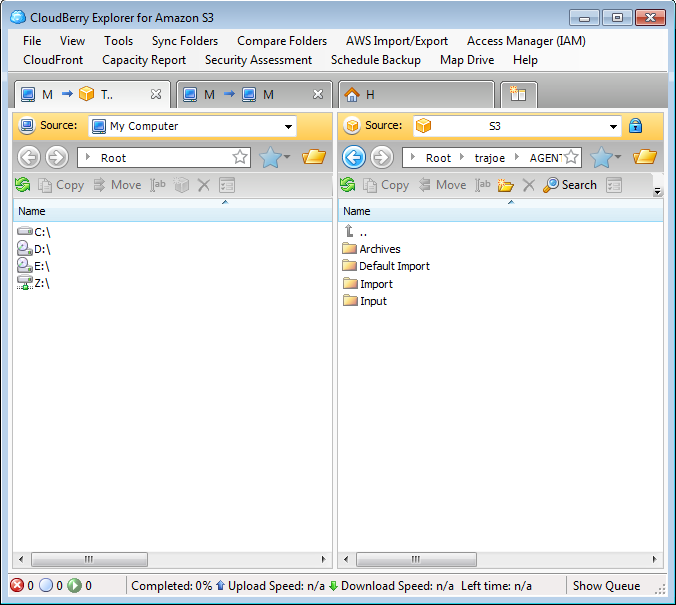Image resolution: width=676 pixels, height=605 pixels.
Task: Open the View menu
Action: point(72,41)
